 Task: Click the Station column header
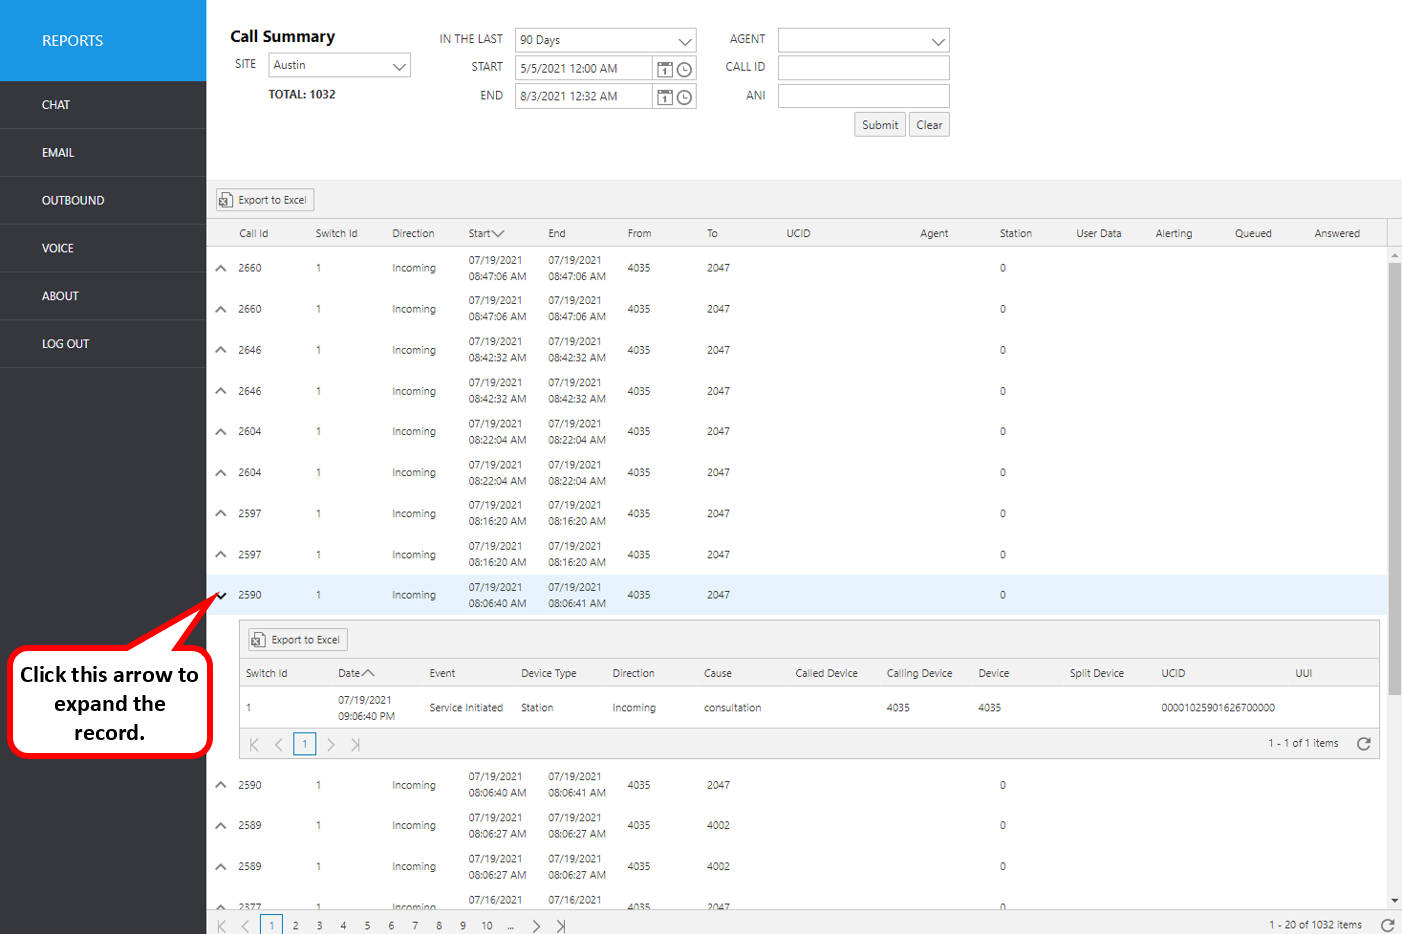coord(1016,234)
